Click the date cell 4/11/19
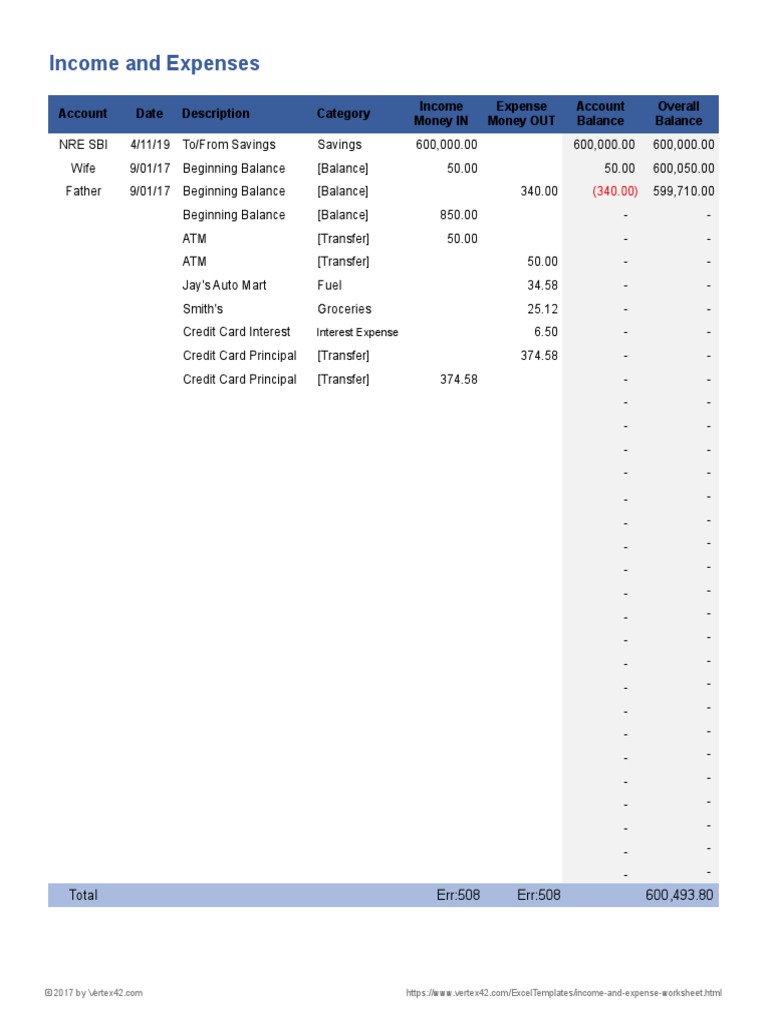The image size is (768, 1024). (150, 144)
